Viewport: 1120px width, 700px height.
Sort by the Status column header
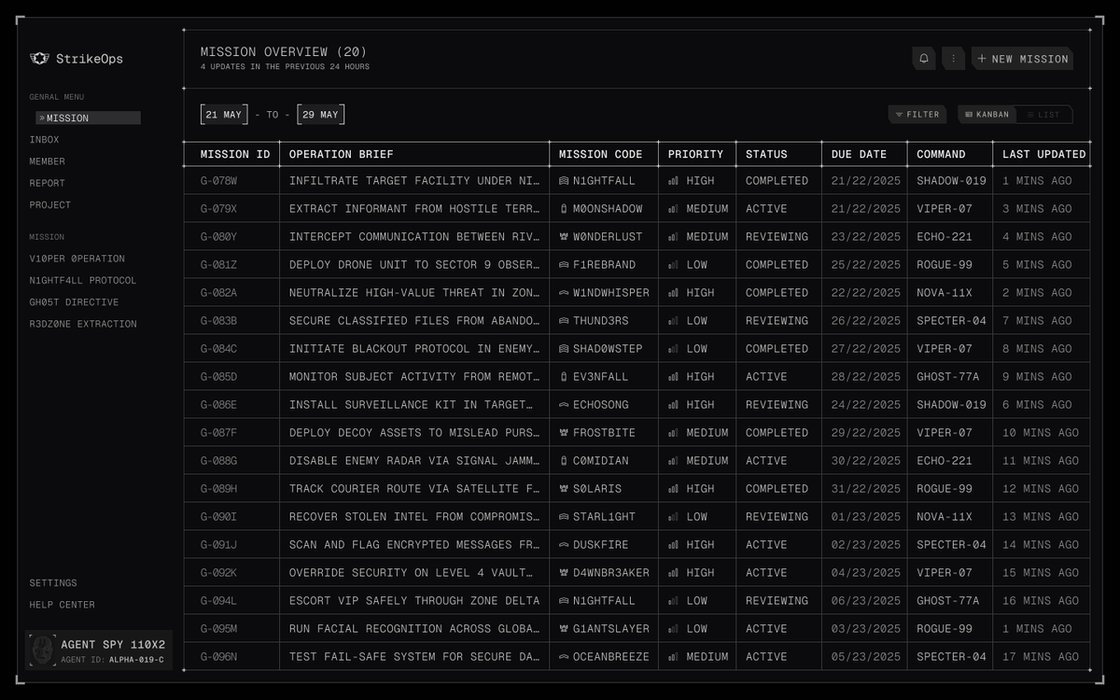click(x=766, y=154)
